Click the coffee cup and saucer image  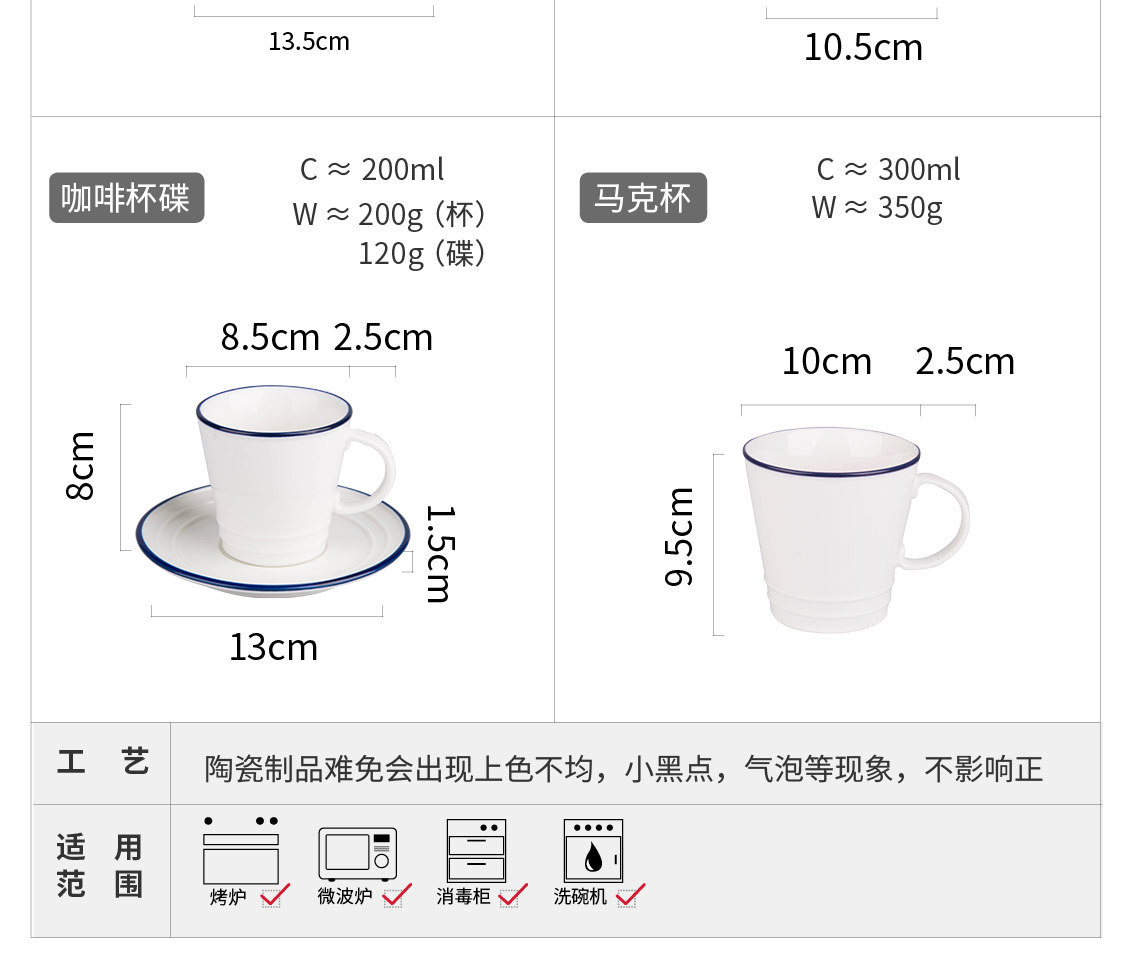point(273,490)
